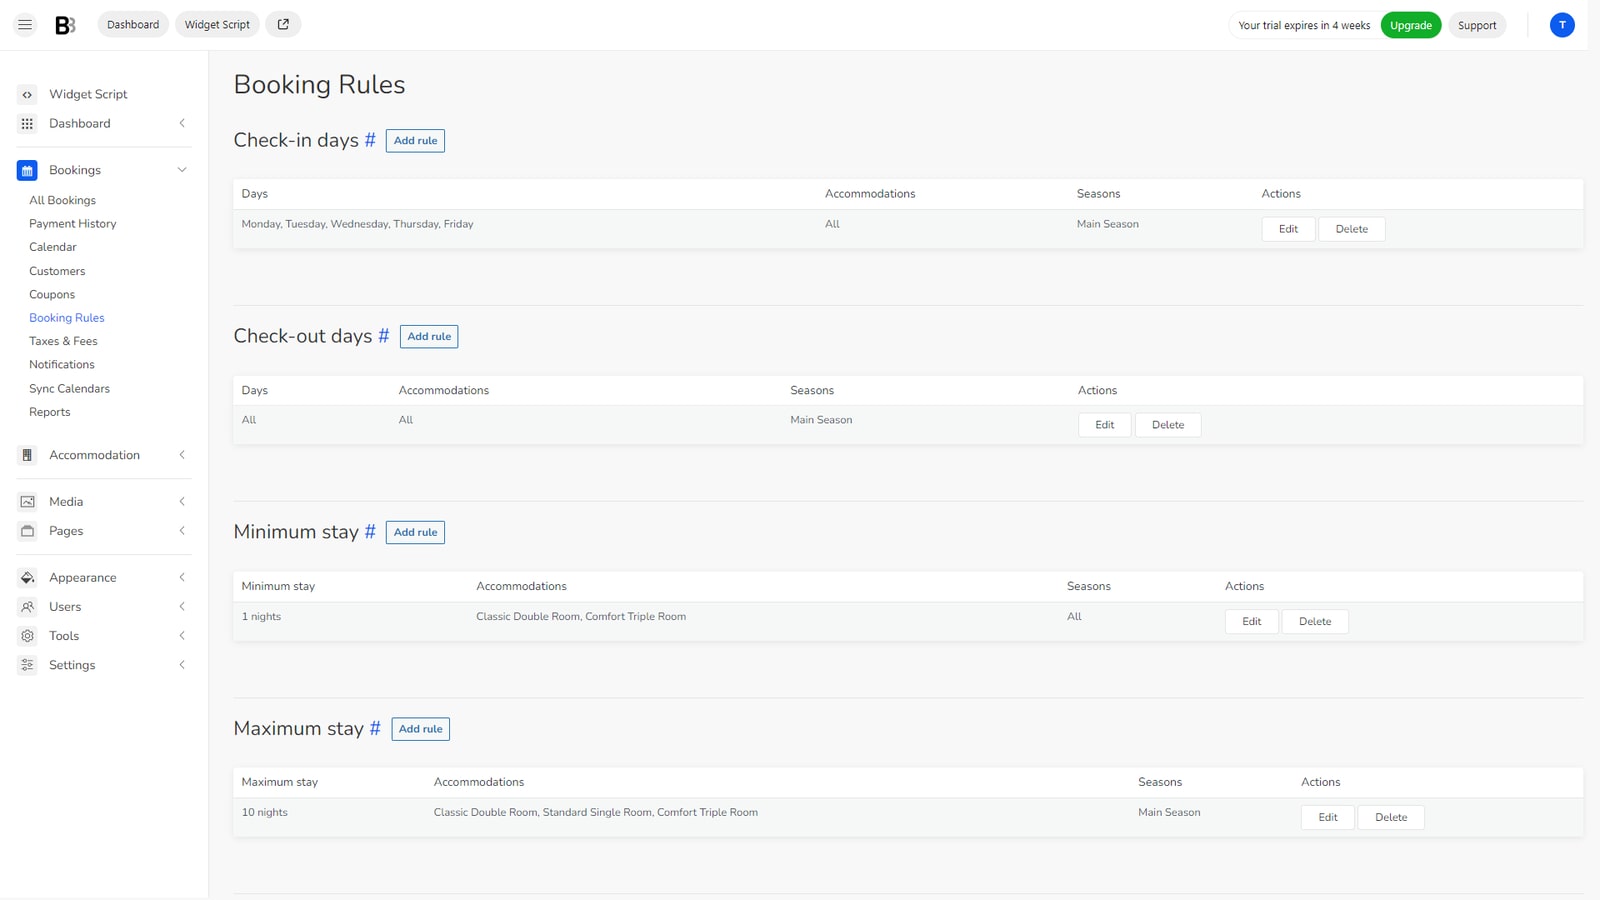
Task: Switch to the Dashboard tab at top
Action: pos(132,24)
